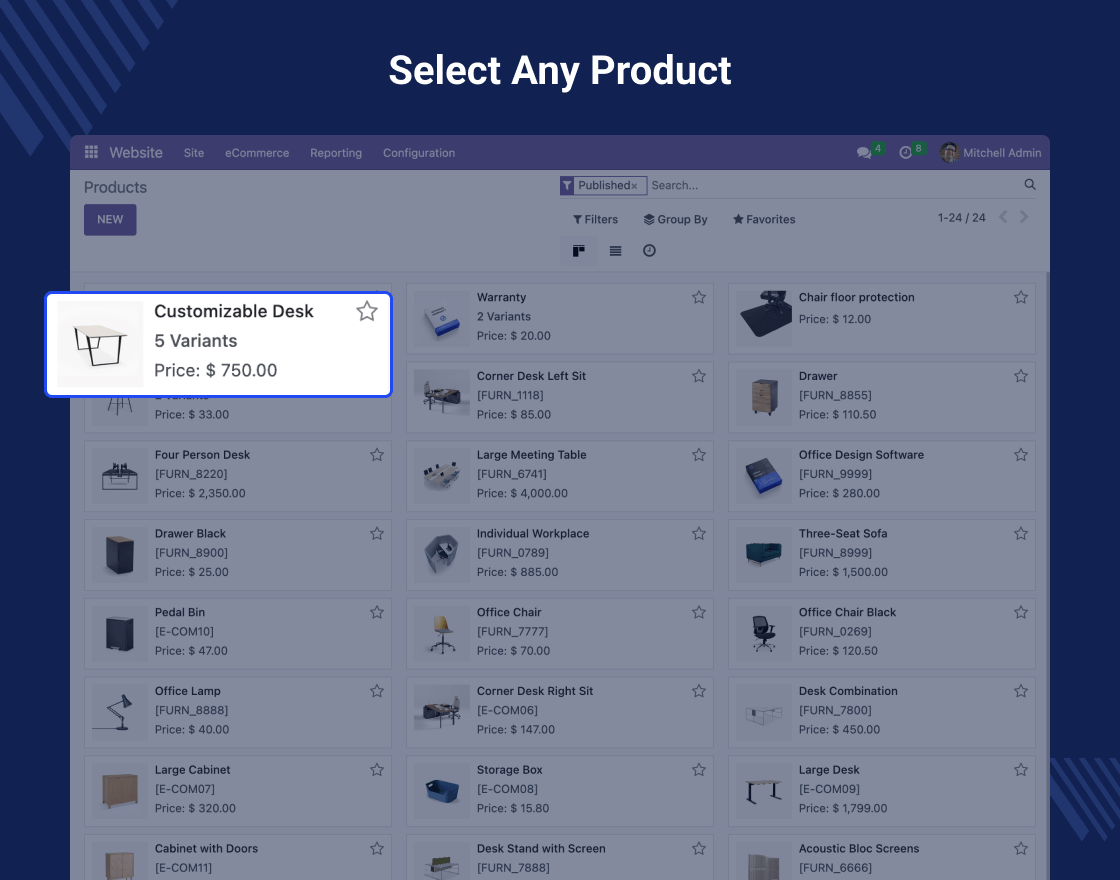Click the Desk Stand with Screen name
This screenshot has width=1120, height=880.
[541, 849]
